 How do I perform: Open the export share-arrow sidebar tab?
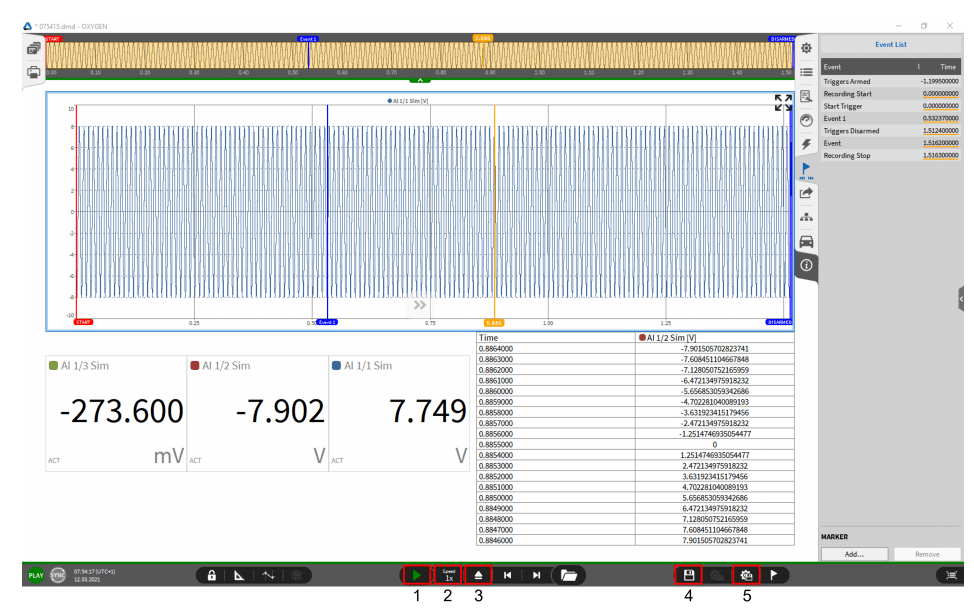806,193
